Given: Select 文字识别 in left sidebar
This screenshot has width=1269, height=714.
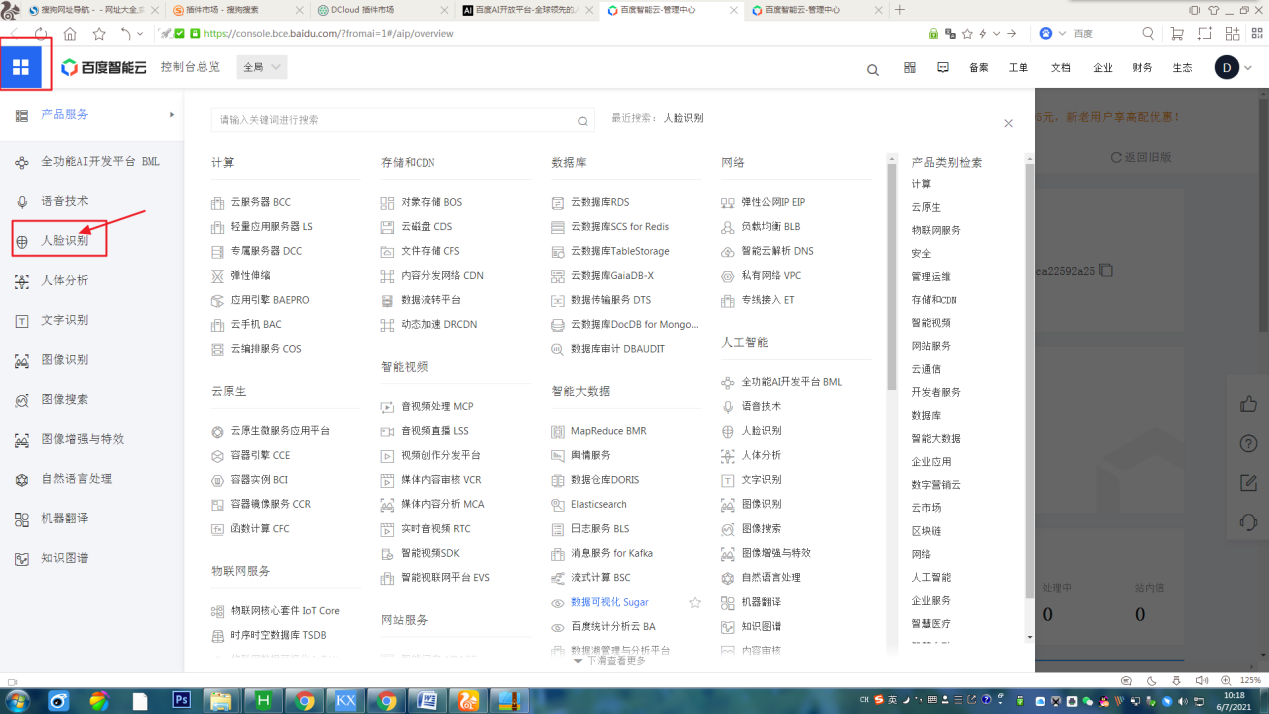Looking at the screenshot, I should click(x=65, y=320).
